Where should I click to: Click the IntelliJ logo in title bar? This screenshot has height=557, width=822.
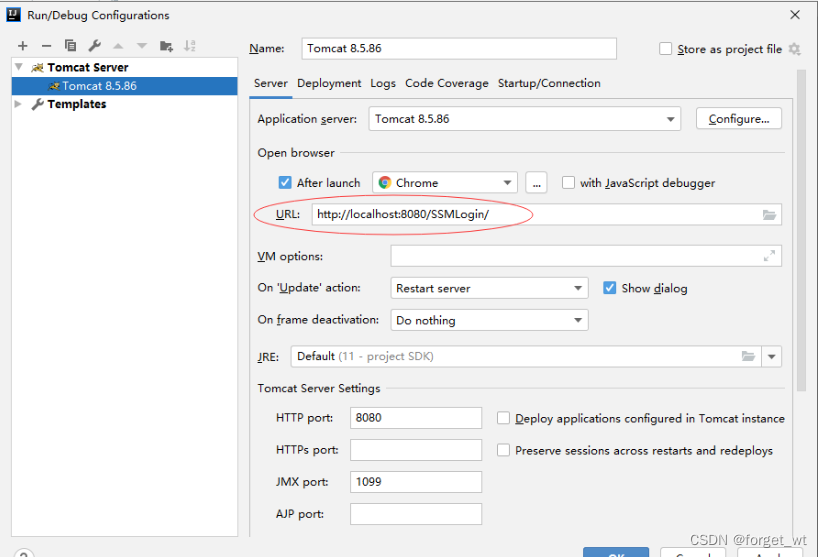(x=14, y=15)
